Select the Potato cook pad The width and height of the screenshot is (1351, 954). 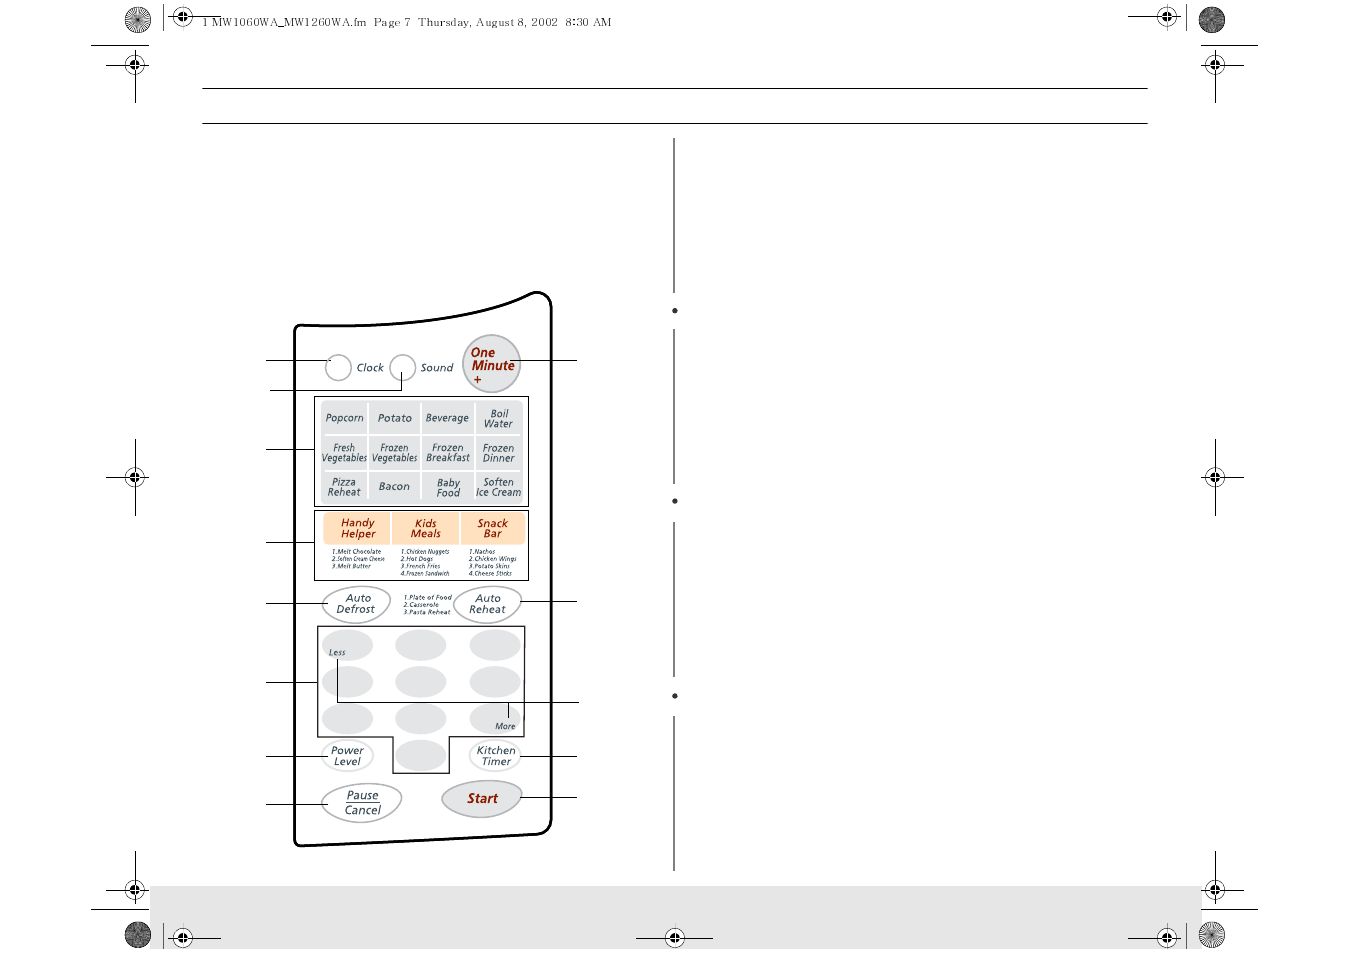point(395,418)
